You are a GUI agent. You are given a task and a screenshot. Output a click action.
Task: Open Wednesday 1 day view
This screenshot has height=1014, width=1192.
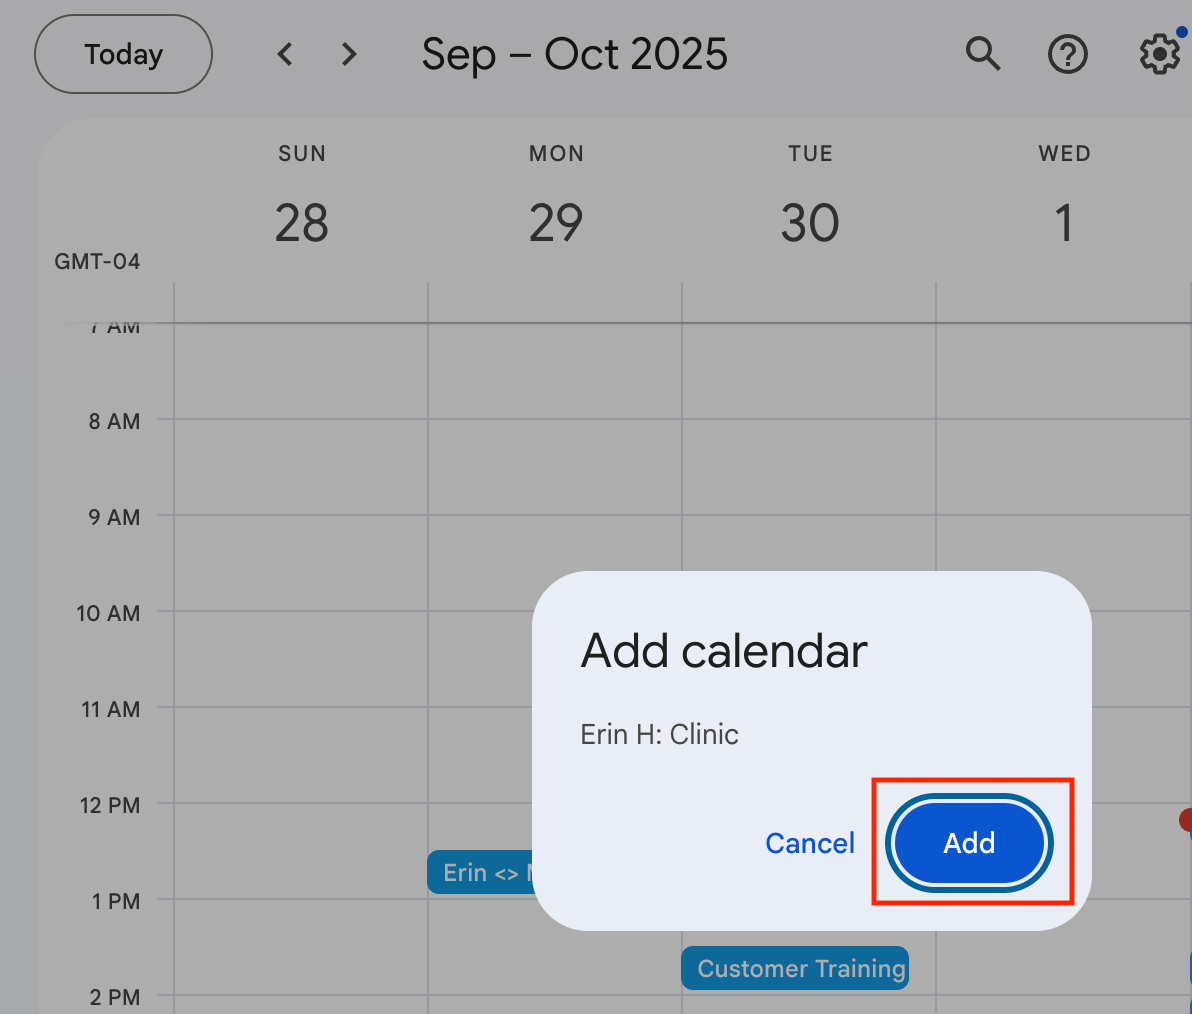(1064, 222)
